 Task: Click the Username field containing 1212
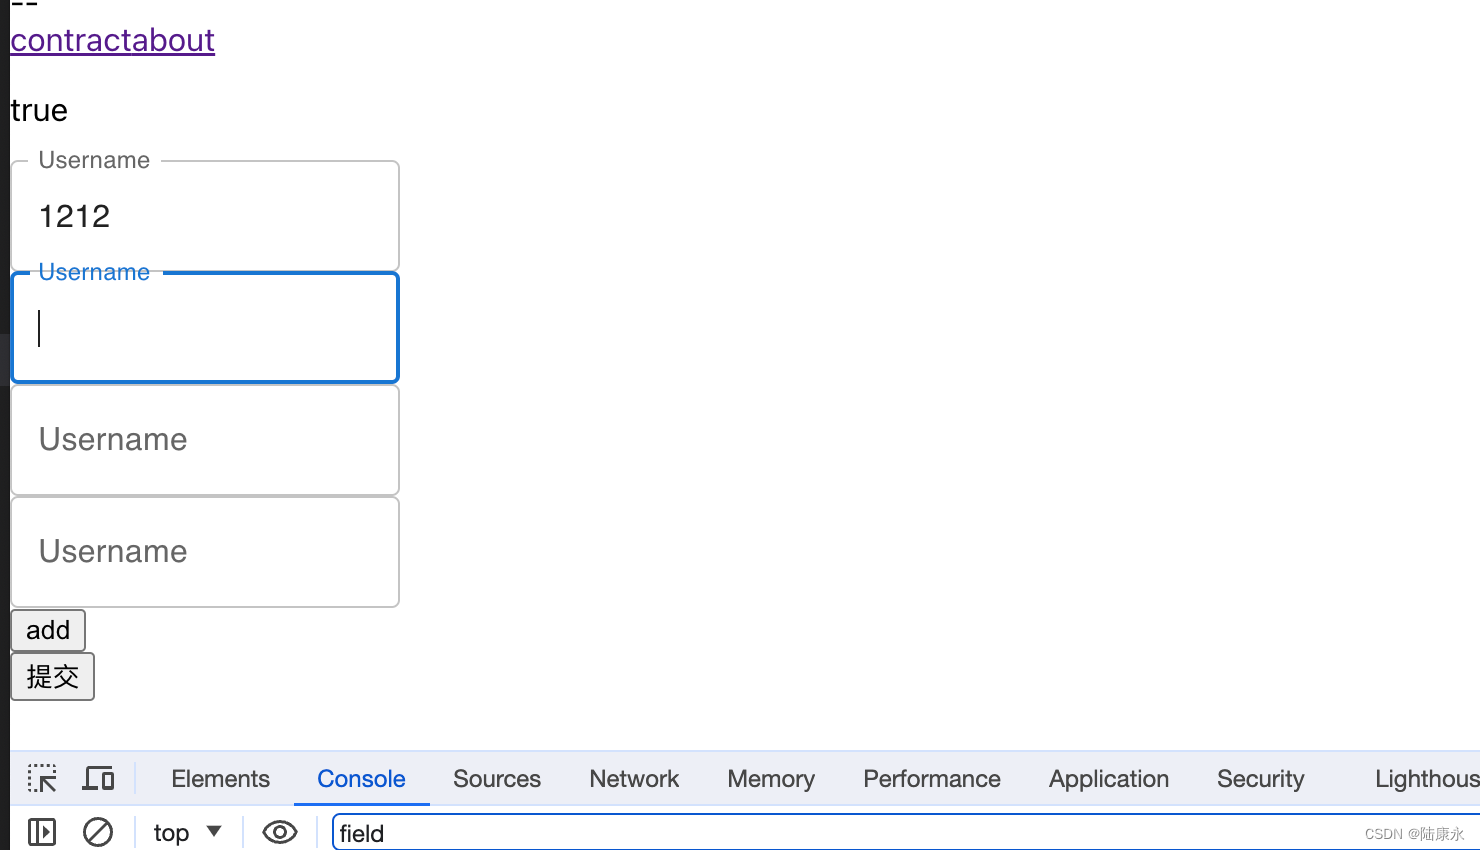(x=205, y=216)
